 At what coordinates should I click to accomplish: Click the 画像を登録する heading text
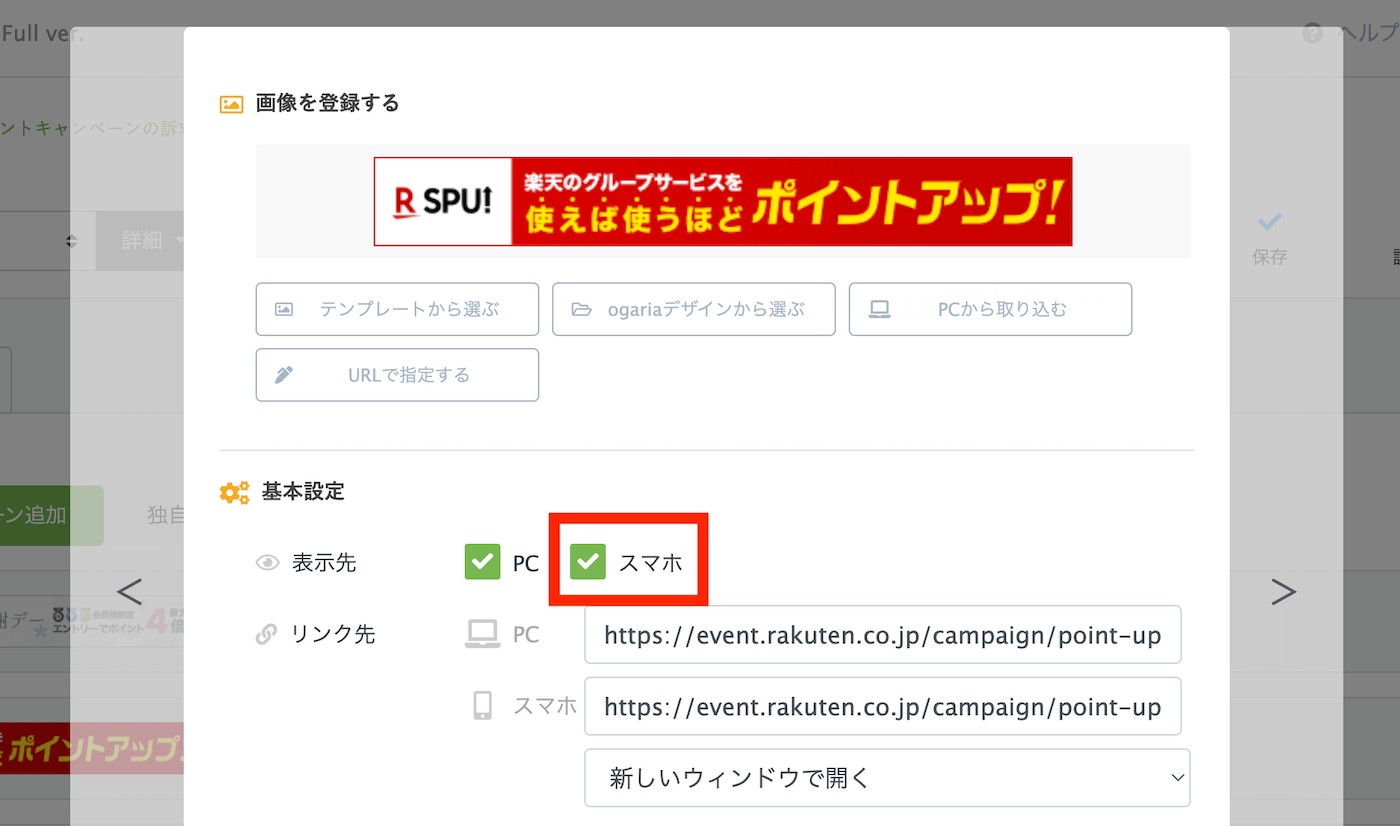328,103
